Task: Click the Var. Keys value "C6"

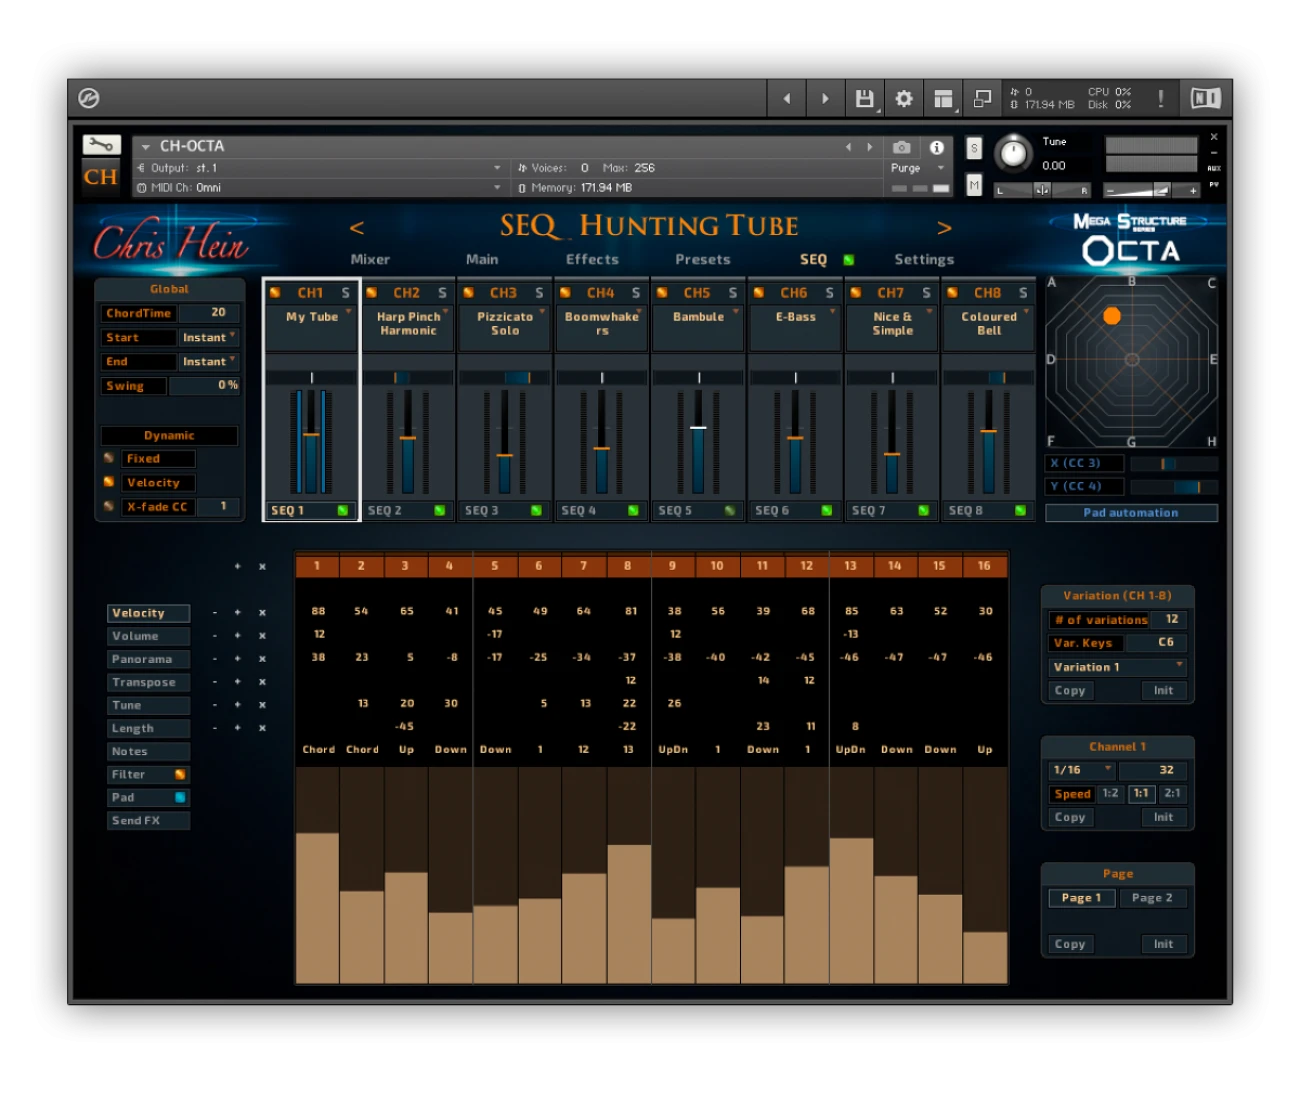Action: pos(1166,643)
